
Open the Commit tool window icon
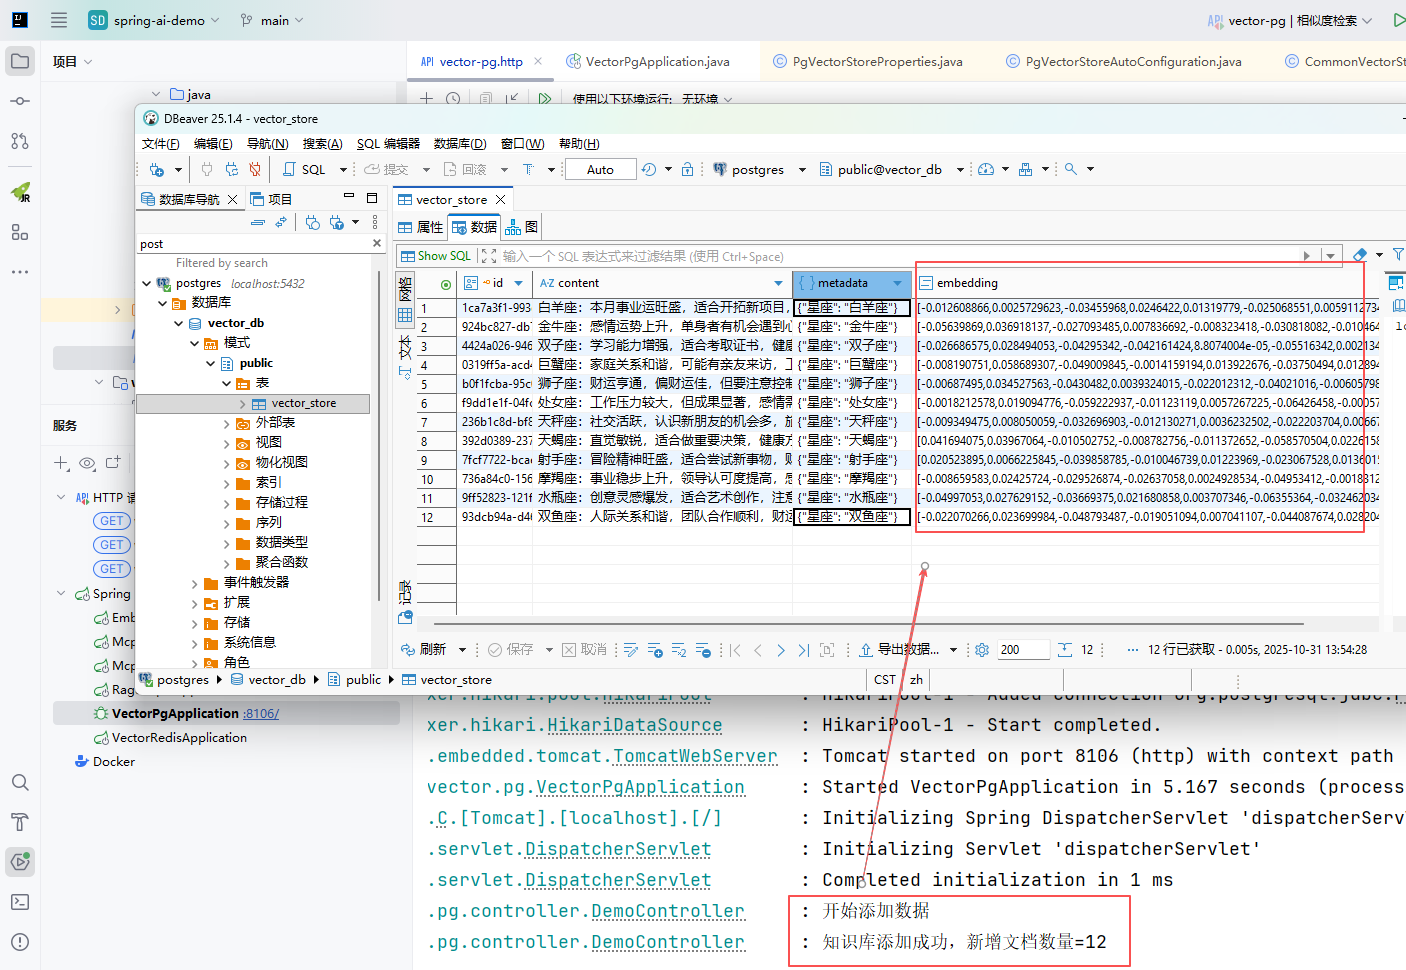20,101
